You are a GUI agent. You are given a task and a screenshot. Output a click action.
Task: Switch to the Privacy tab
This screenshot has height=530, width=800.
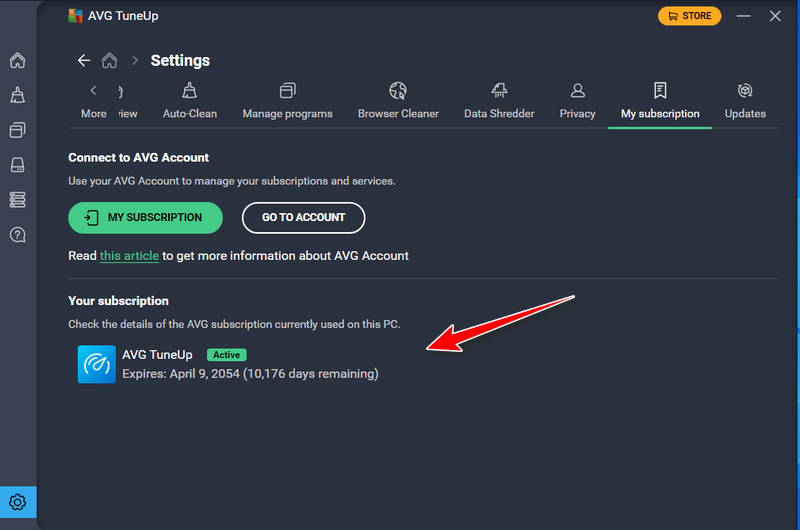click(x=578, y=101)
